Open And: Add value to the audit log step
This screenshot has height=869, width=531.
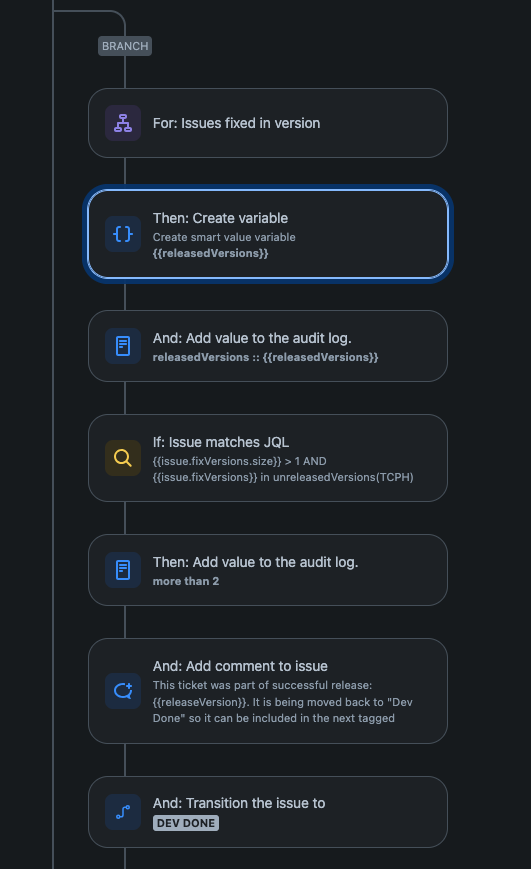point(268,346)
